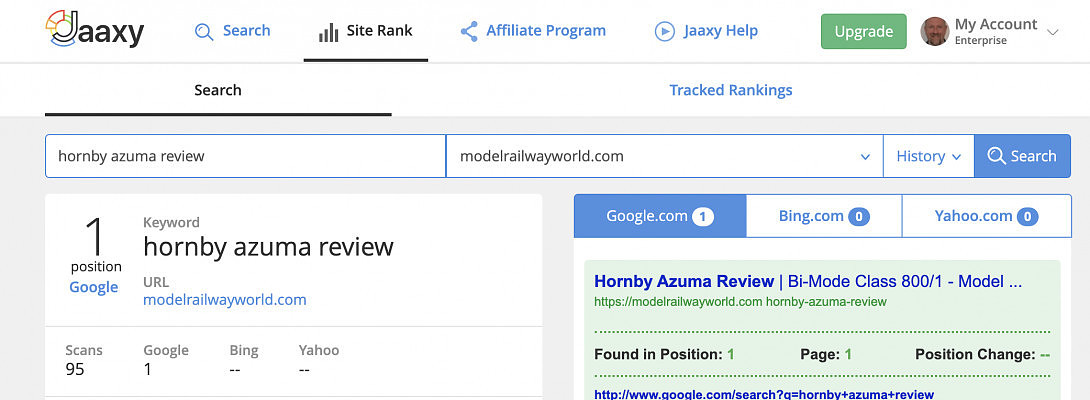The height and width of the screenshot is (400, 1090).
Task: Click the Search magnifier icon in navigation
Action: click(204, 32)
